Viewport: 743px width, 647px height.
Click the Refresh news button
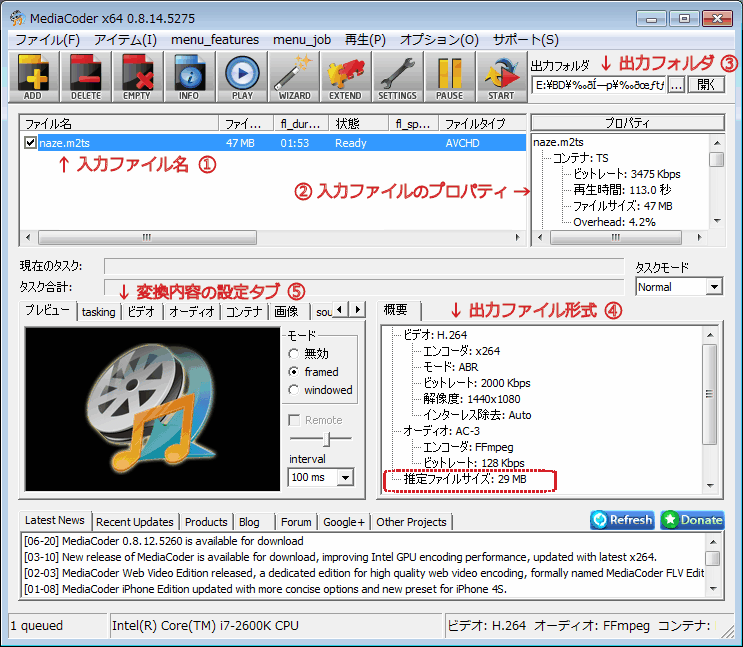tap(622, 520)
